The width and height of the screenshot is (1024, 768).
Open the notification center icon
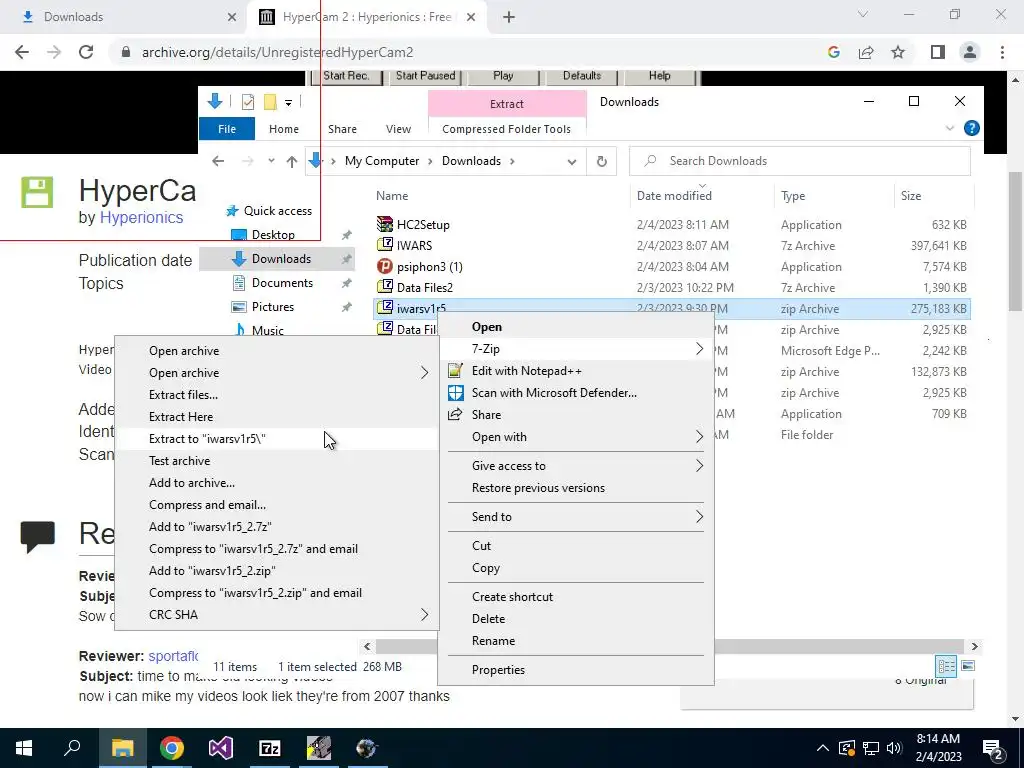click(993, 748)
